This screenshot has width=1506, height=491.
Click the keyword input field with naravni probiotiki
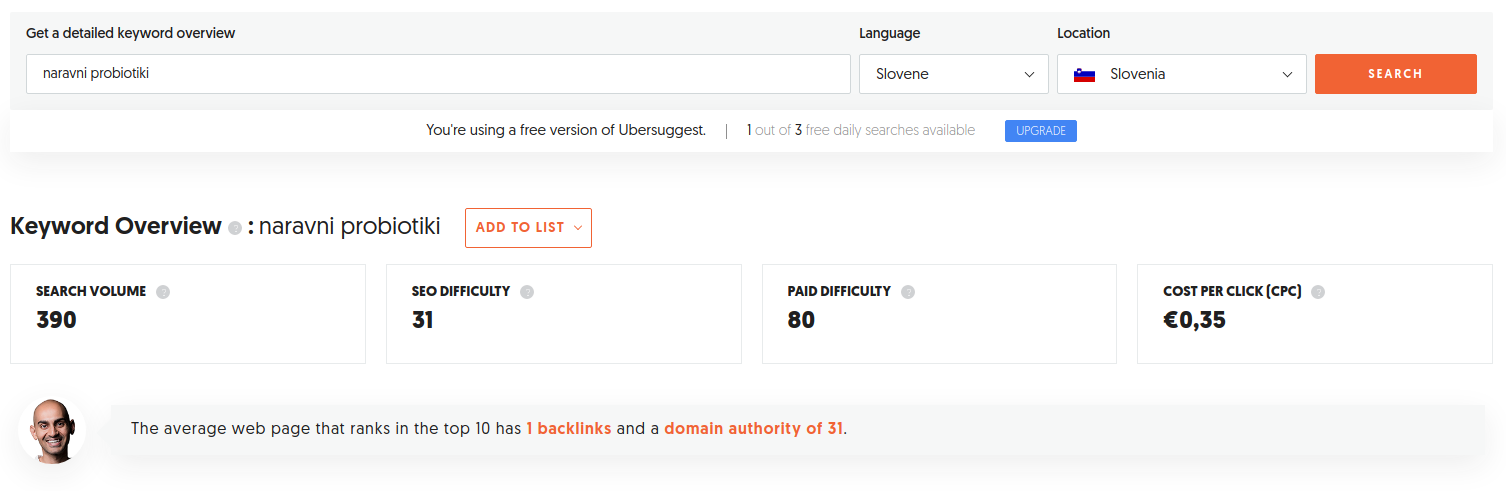coord(438,74)
